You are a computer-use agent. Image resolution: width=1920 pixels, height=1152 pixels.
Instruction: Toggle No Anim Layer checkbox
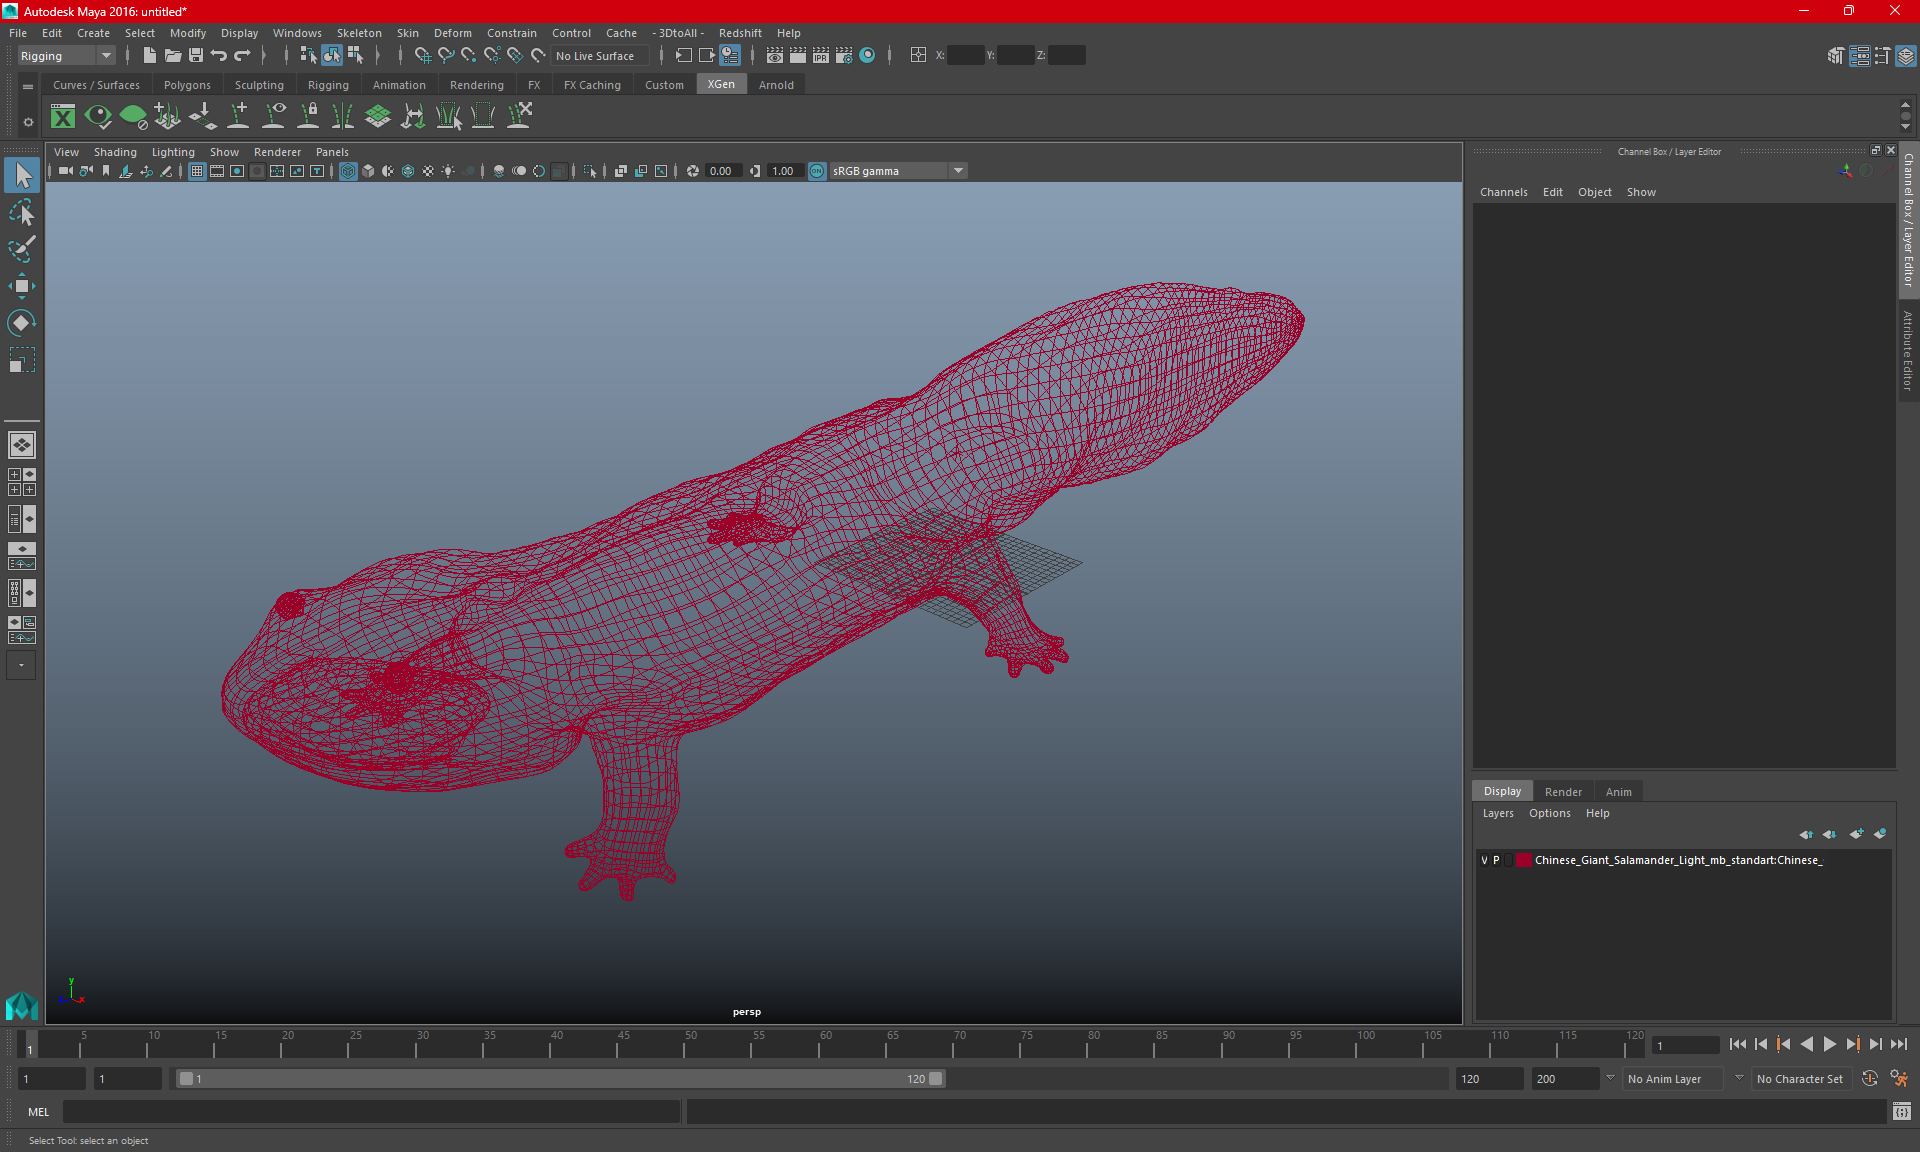[x=1668, y=1078]
